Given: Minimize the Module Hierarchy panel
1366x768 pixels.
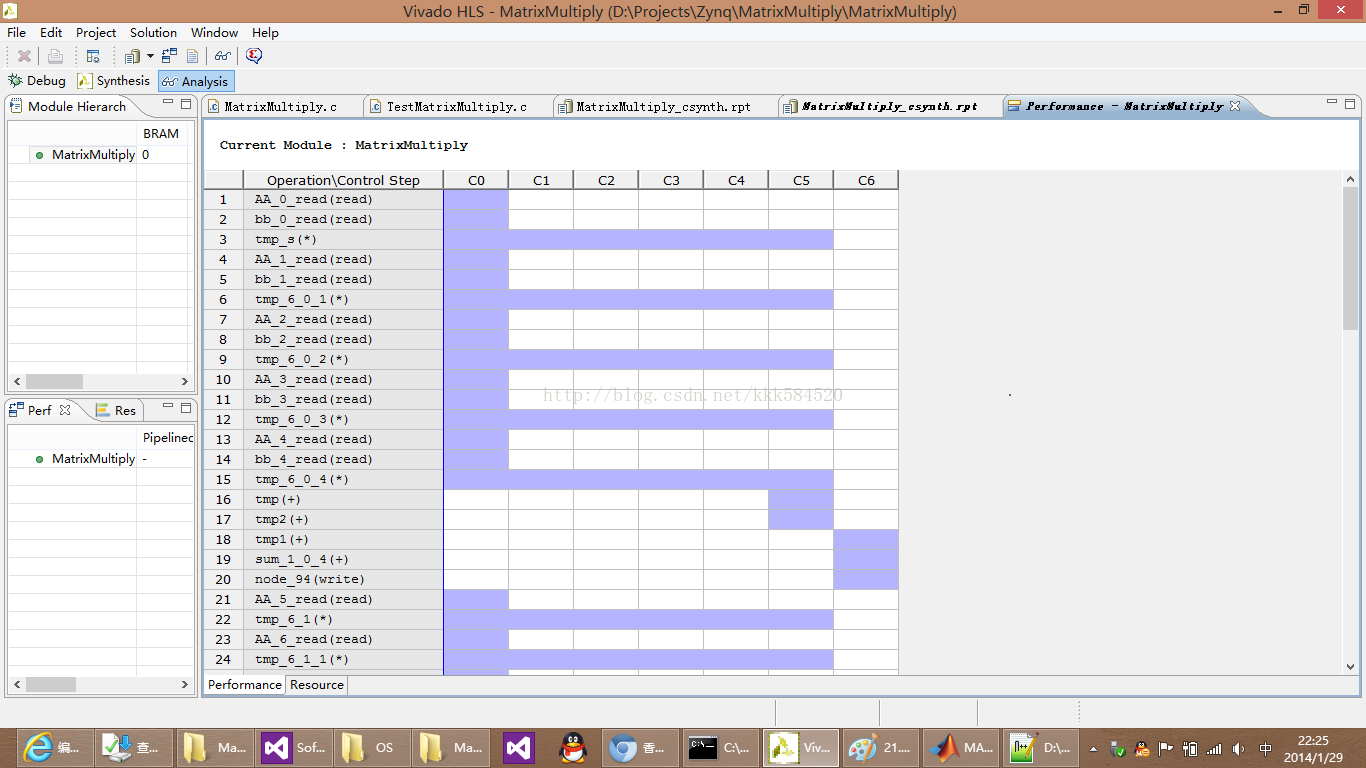Looking at the screenshot, I should click(x=168, y=103).
